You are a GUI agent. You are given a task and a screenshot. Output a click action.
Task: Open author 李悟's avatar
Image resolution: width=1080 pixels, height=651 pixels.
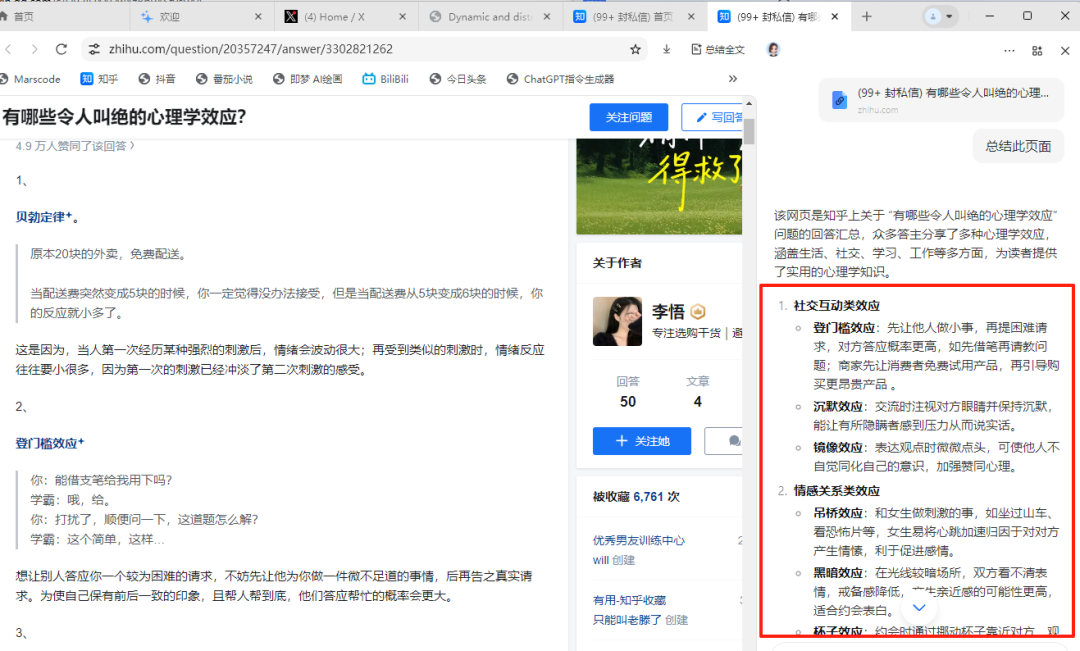[x=617, y=321]
